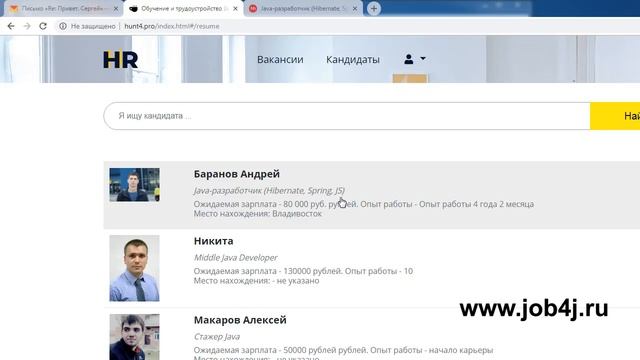Click Баранов Андрей's photo thumbnail
The image size is (640, 360).
pos(134,184)
